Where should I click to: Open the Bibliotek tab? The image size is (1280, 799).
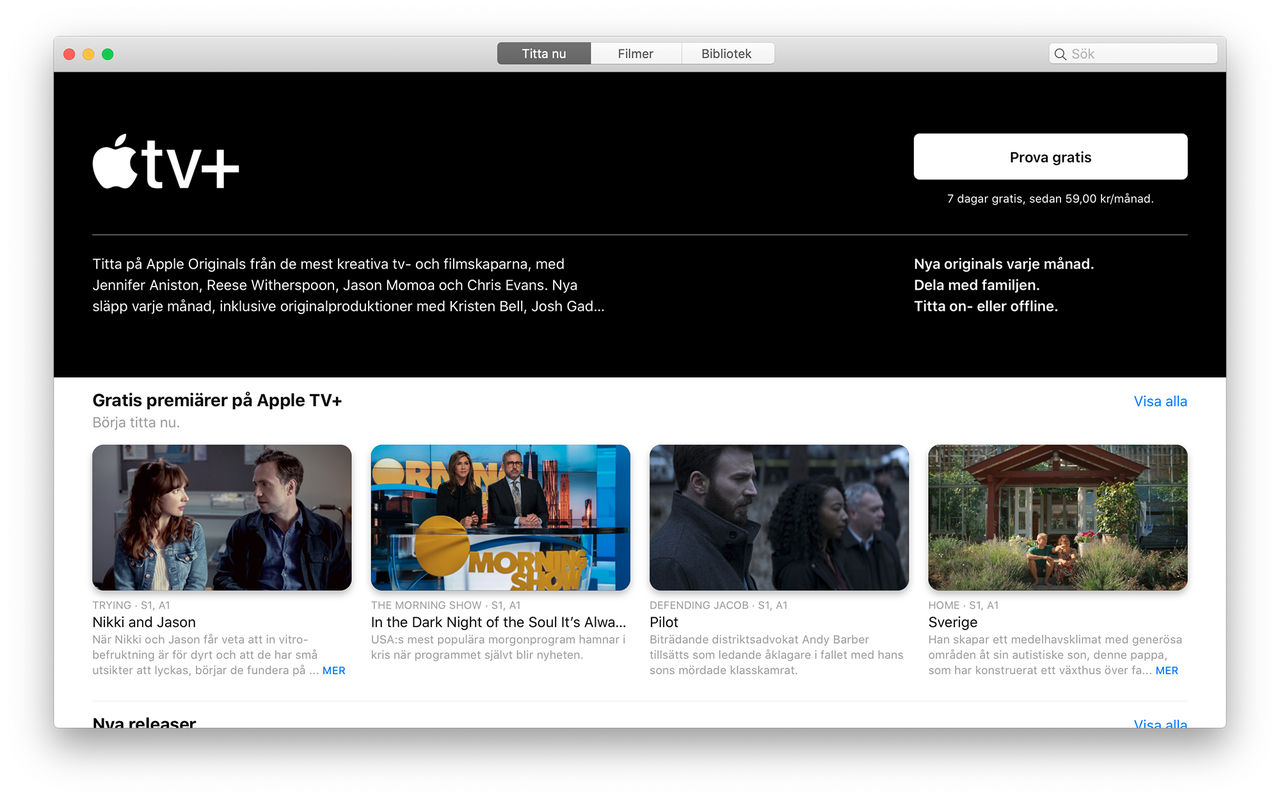pyautogui.click(x=727, y=54)
